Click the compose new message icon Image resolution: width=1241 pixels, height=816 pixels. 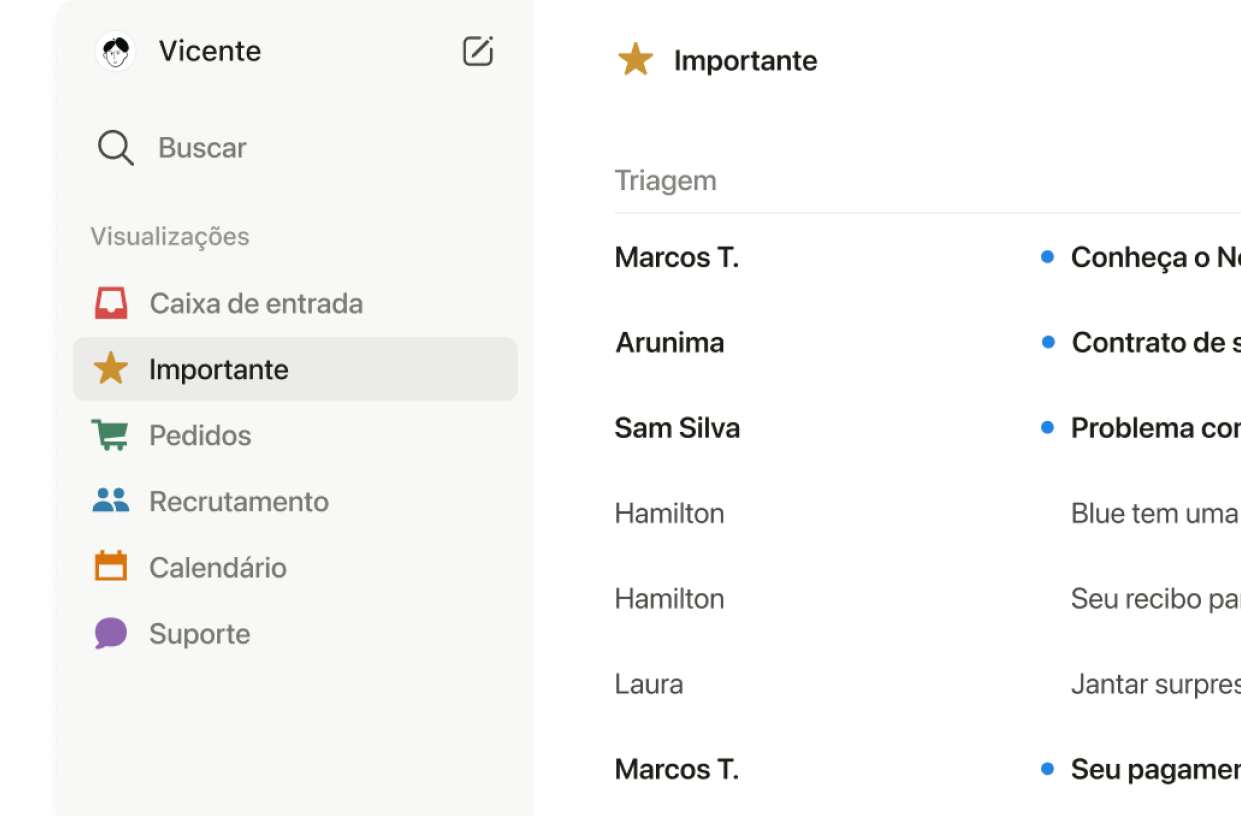pyautogui.click(x=478, y=51)
